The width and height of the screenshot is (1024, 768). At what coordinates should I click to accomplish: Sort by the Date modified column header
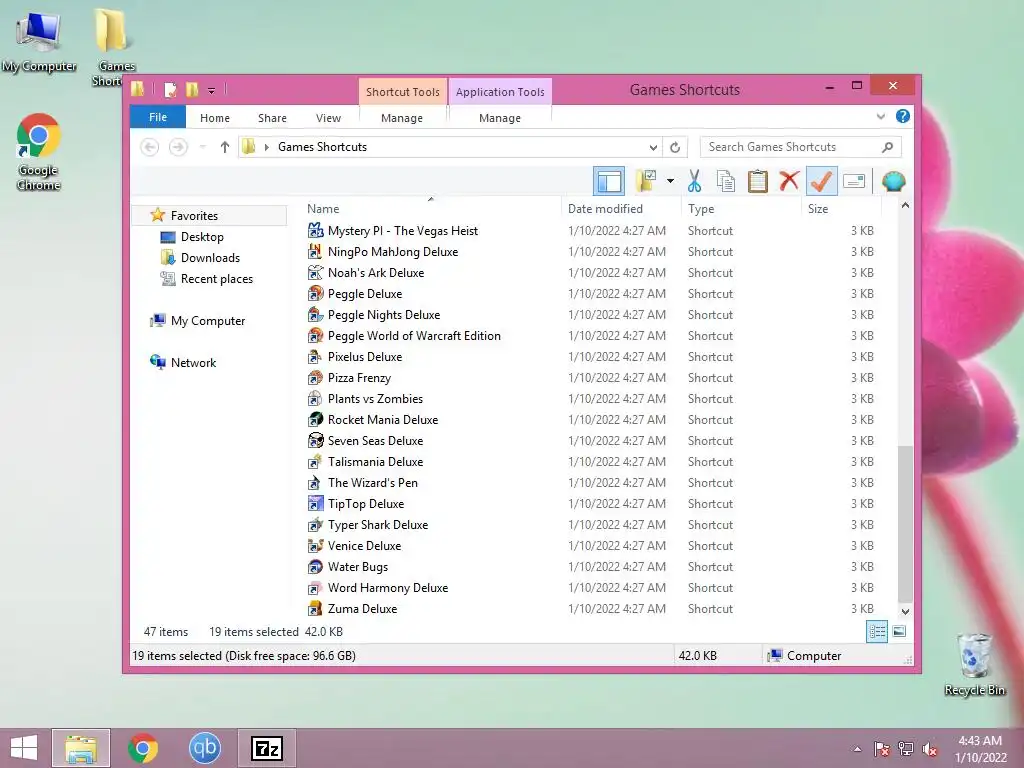coord(621,208)
